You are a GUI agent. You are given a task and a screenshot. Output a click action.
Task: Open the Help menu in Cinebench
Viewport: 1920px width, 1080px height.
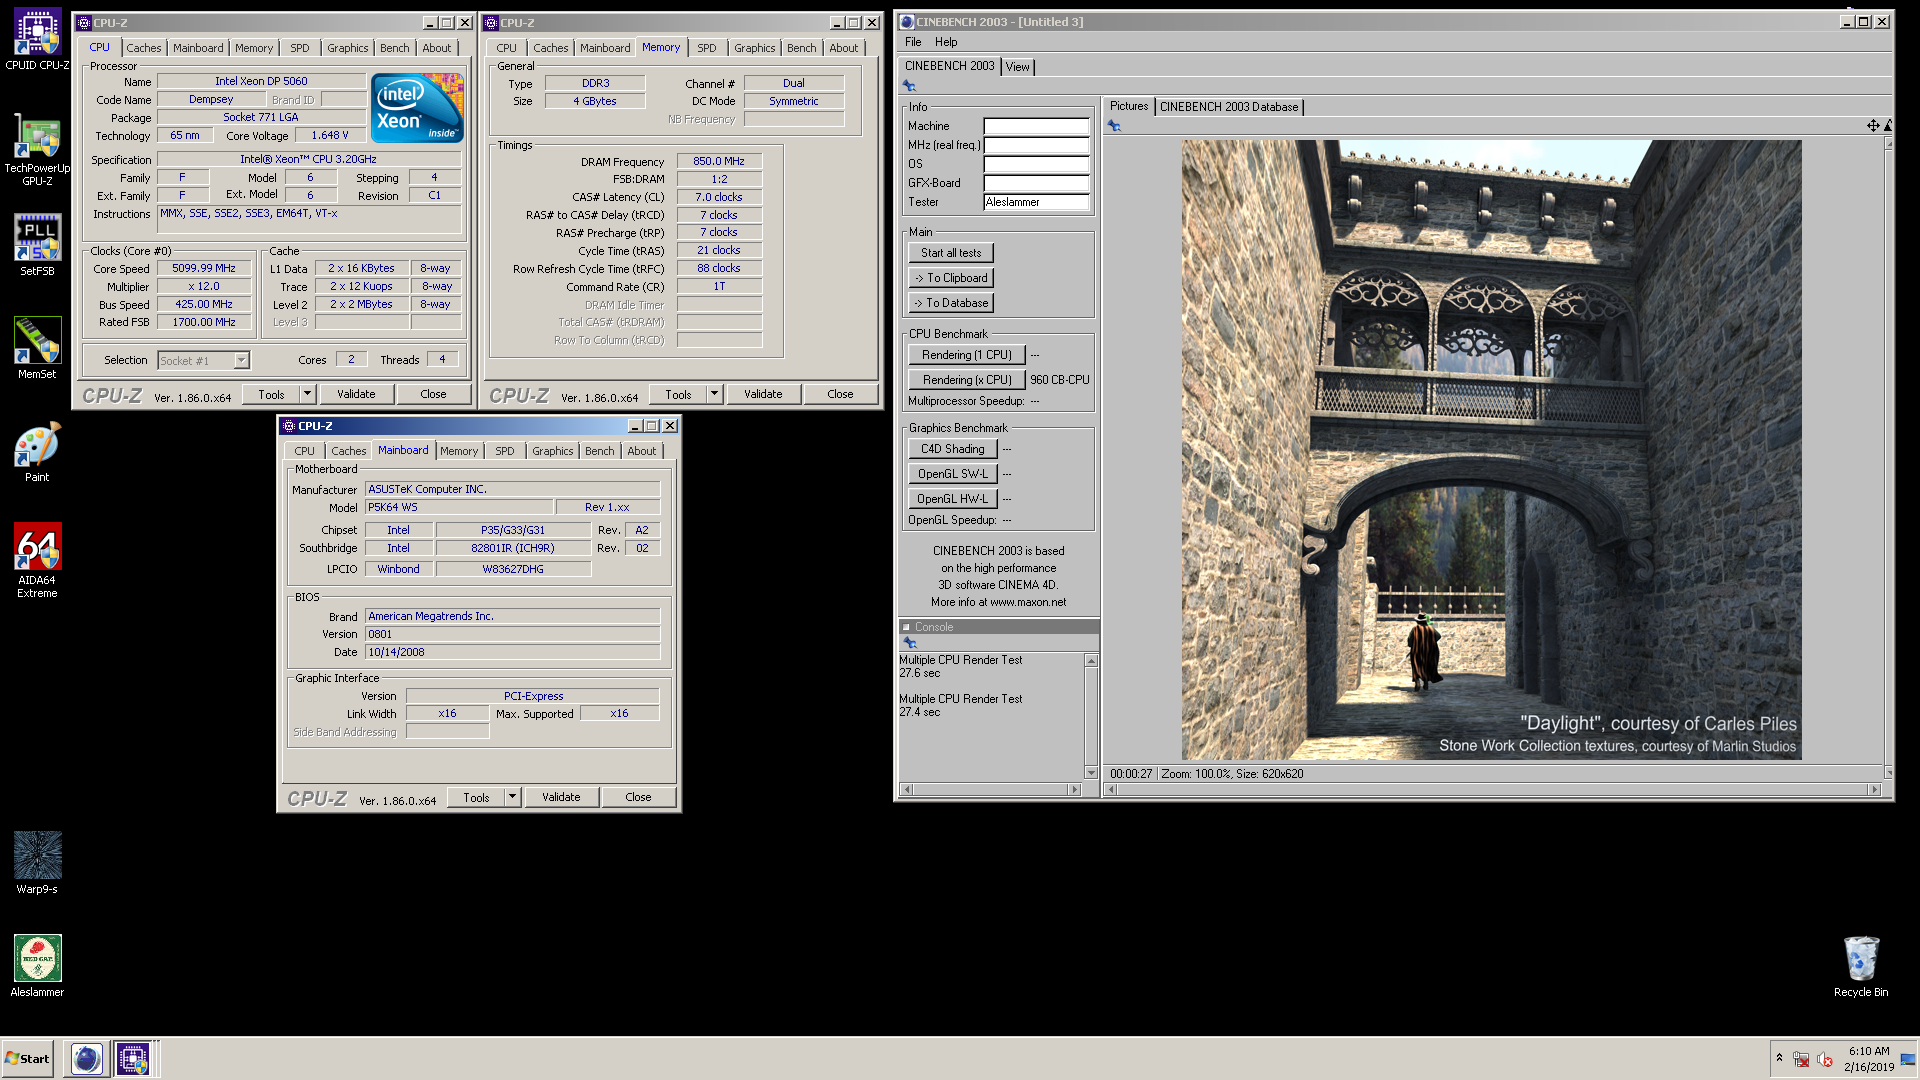(x=946, y=42)
